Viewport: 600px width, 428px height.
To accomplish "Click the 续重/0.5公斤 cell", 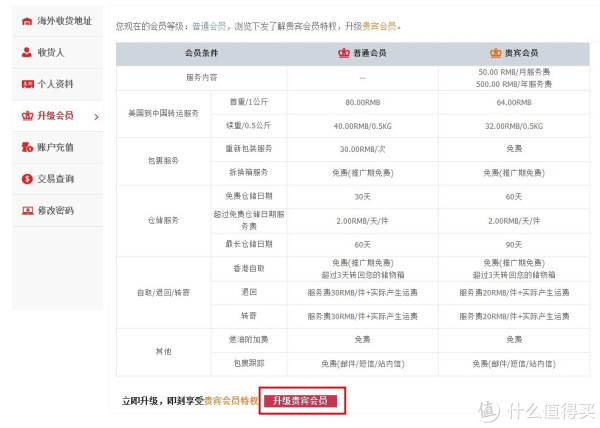I will tap(249, 125).
